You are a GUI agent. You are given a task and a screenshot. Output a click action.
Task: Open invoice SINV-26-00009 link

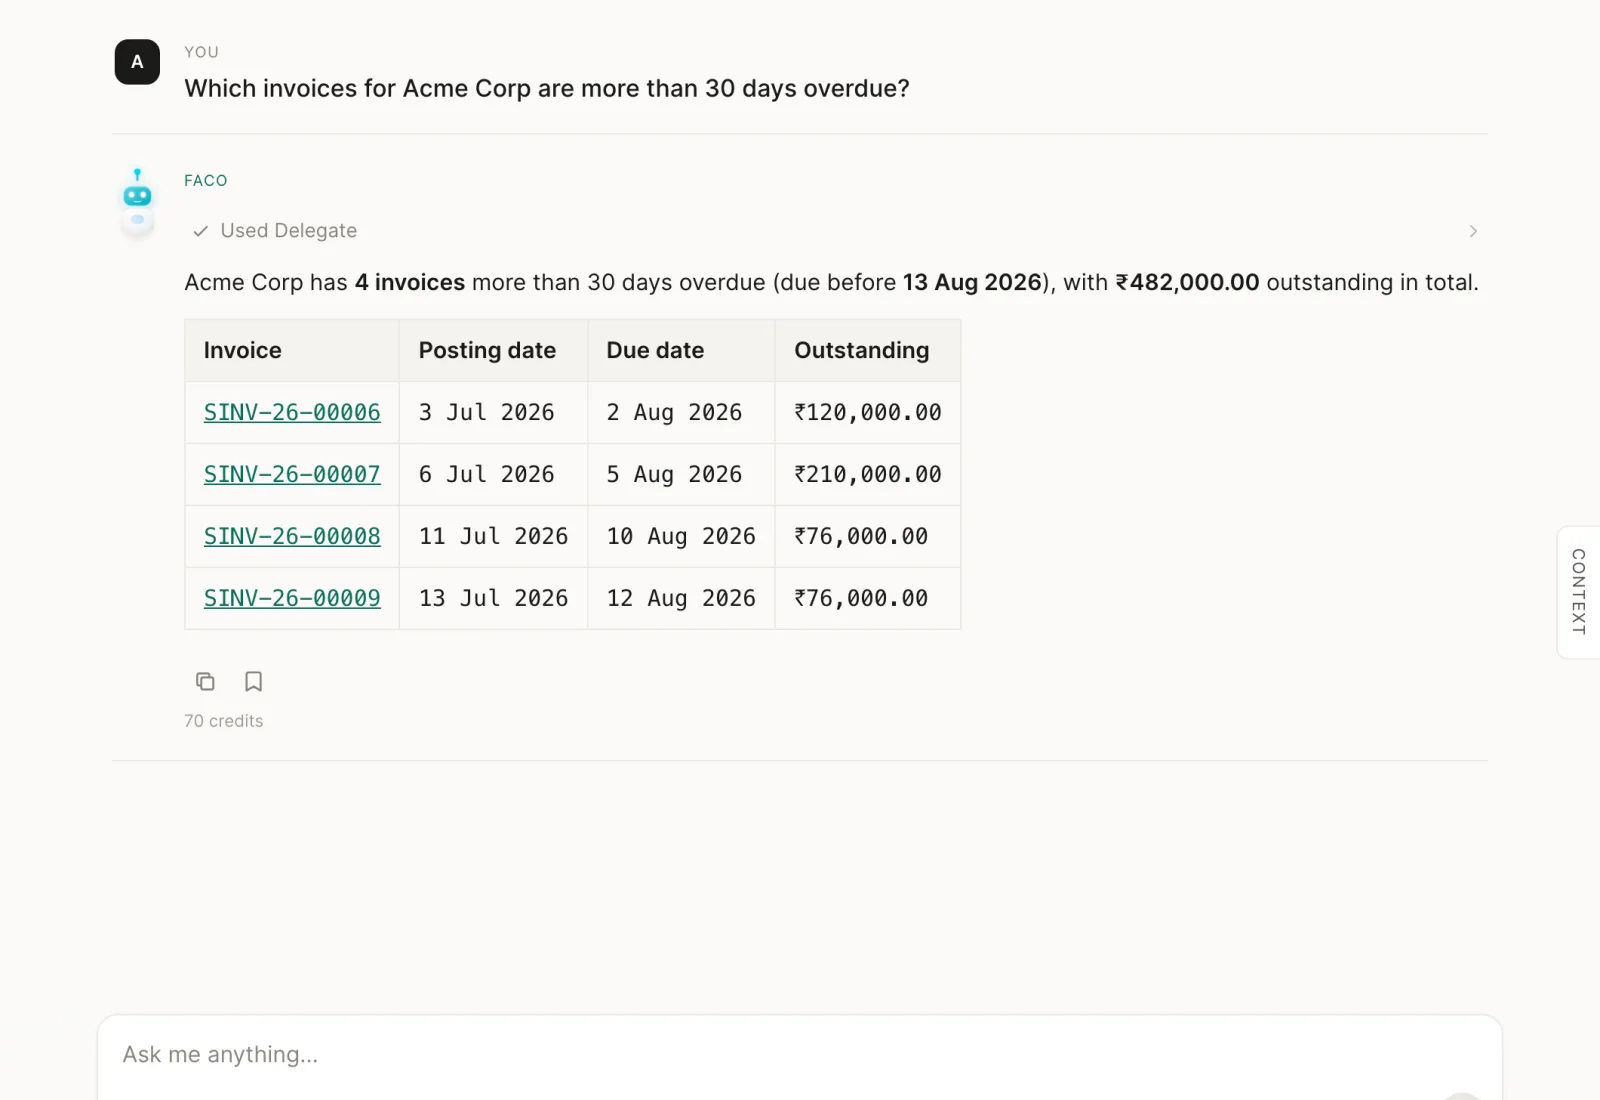click(x=292, y=598)
